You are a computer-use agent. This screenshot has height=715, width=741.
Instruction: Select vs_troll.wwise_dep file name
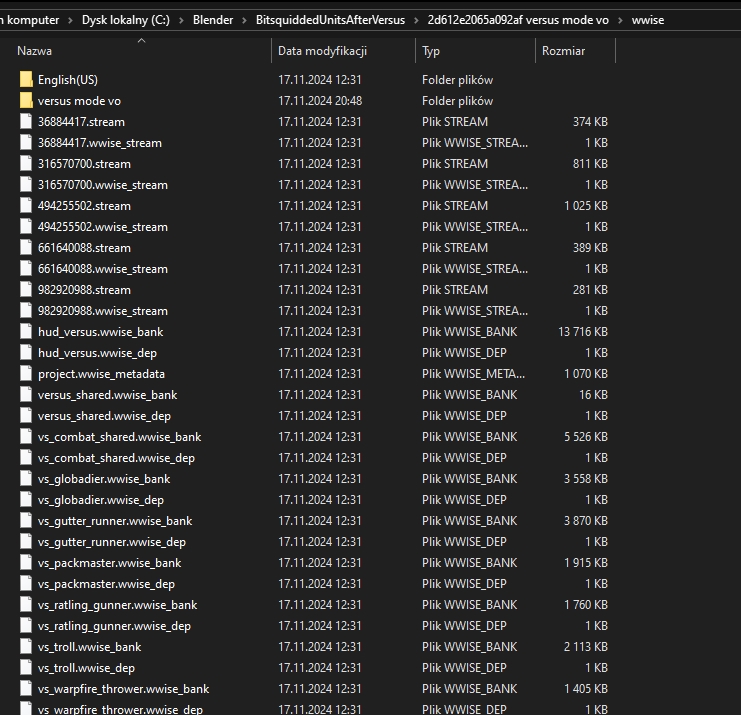(x=86, y=668)
